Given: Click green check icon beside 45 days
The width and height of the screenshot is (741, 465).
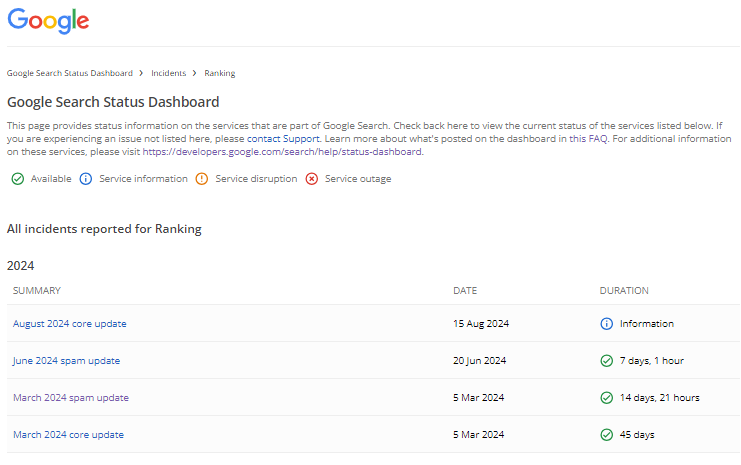Looking at the screenshot, I should pyautogui.click(x=606, y=435).
